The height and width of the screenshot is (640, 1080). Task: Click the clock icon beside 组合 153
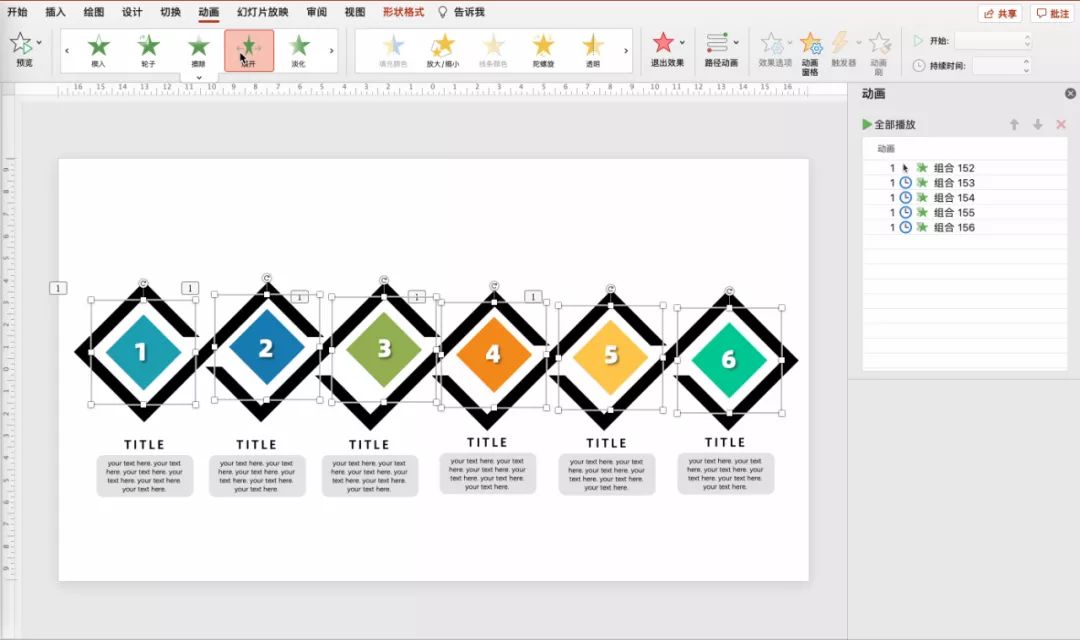(x=906, y=183)
